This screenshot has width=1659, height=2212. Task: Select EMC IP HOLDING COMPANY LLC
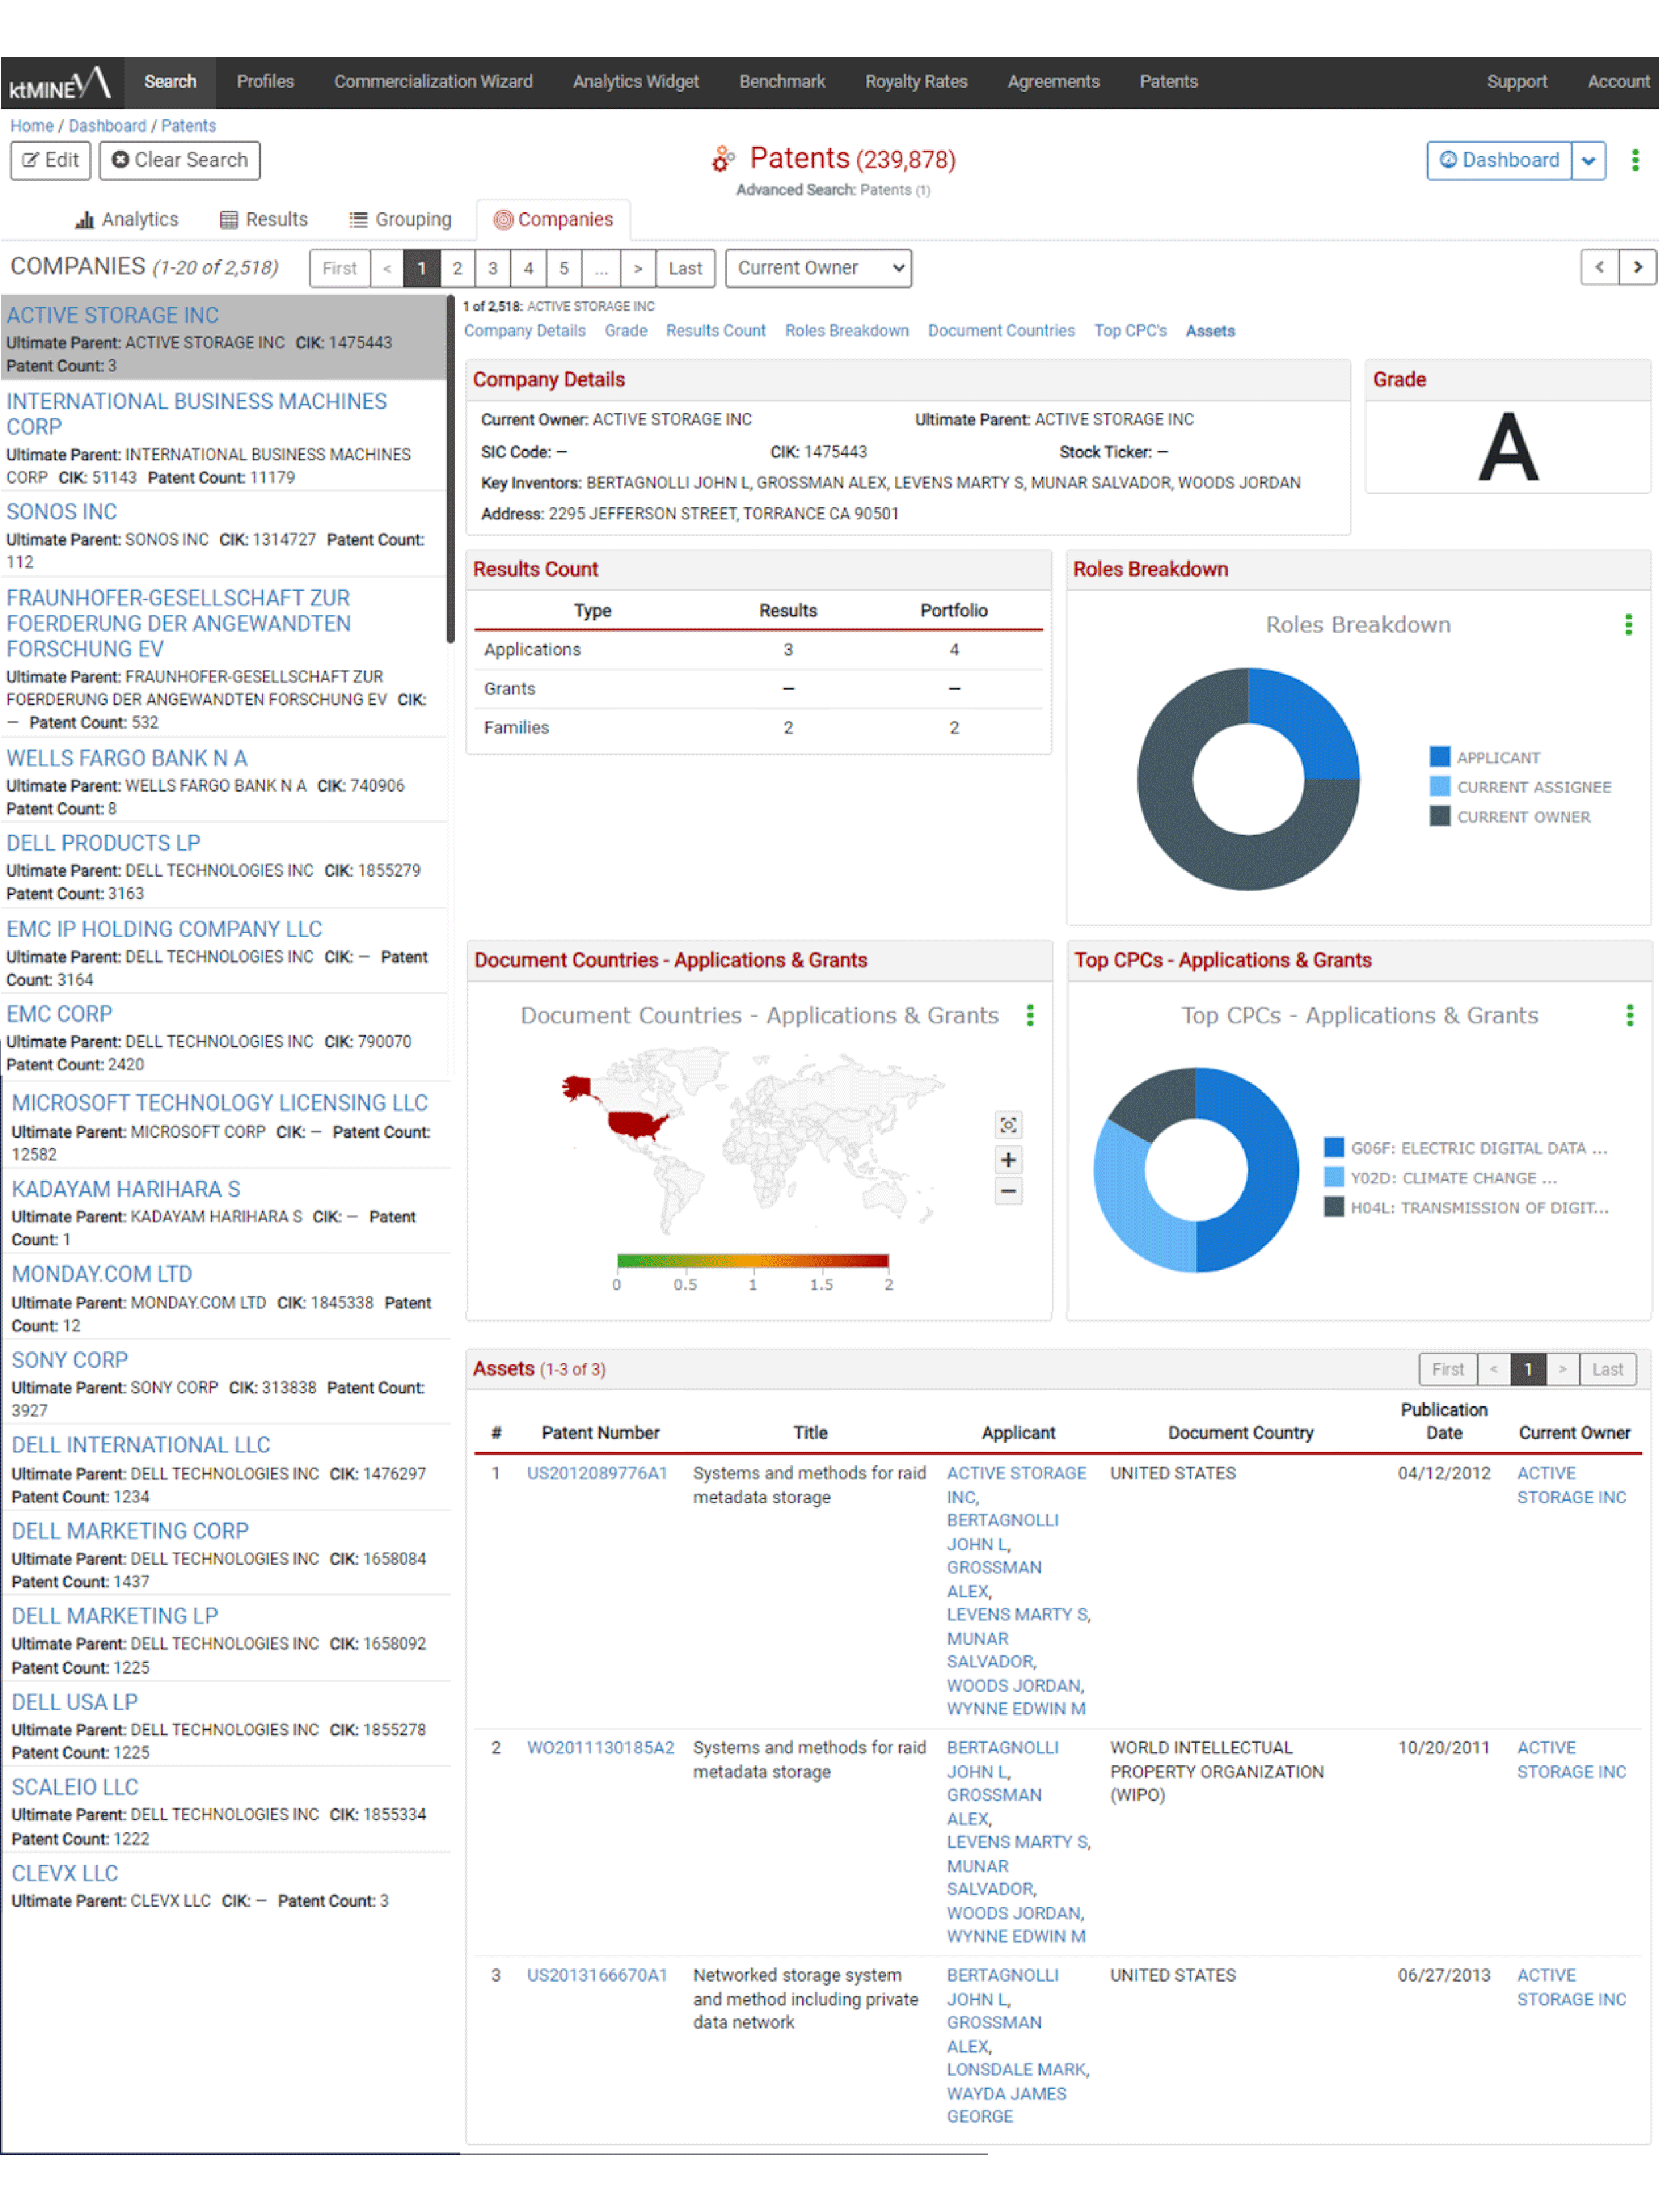click(x=164, y=930)
